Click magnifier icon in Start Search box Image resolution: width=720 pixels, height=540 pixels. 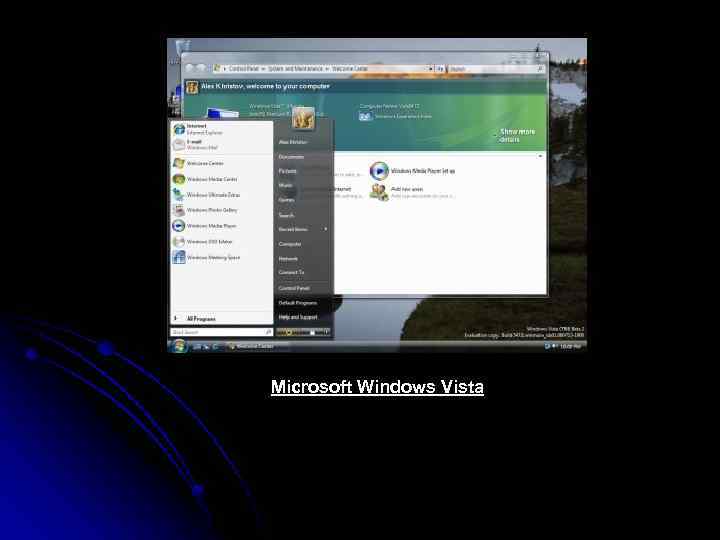[x=269, y=332]
